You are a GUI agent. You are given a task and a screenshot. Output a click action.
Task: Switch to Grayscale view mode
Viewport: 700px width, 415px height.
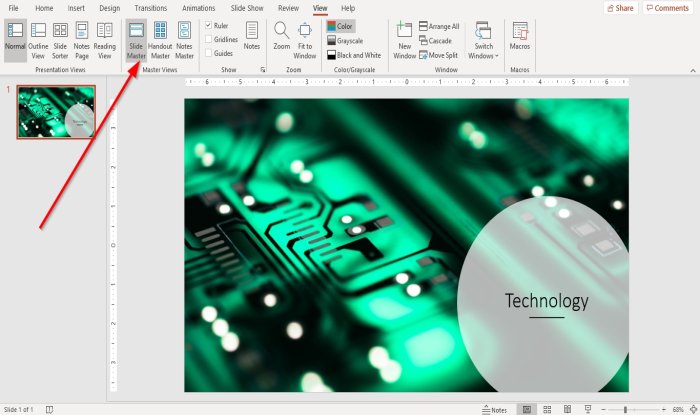coord(345,41)
